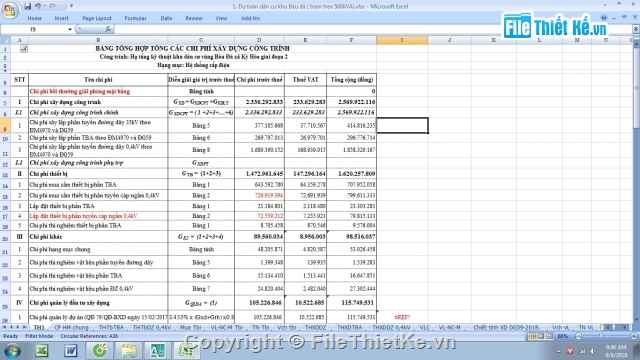Switch to the THXDTBA sheet
The image size is (640, 360).
tap(350, 327)
